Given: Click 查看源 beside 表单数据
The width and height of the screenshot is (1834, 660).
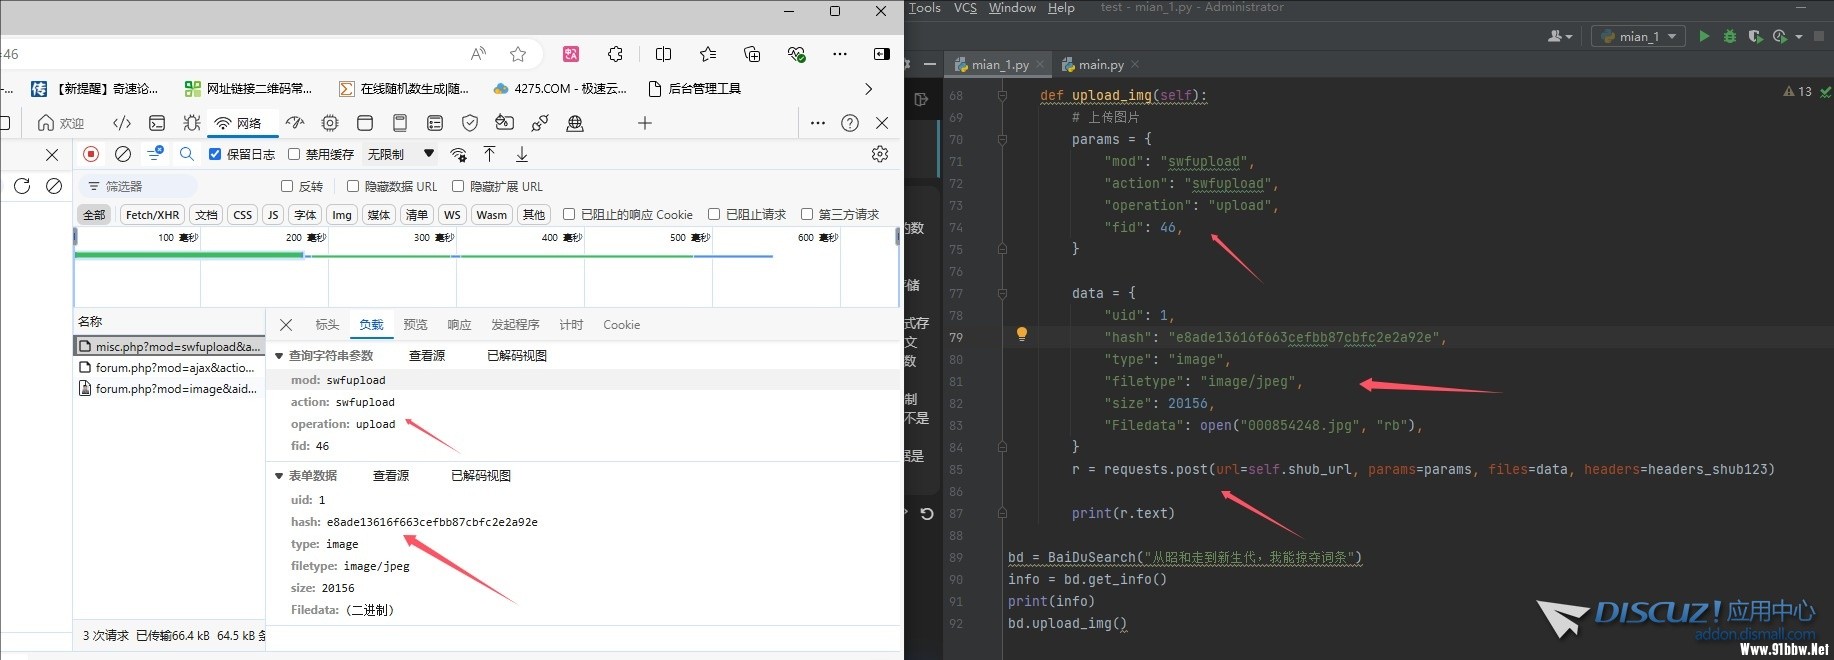Looking at the screenshot, I should tap(391, 476).
